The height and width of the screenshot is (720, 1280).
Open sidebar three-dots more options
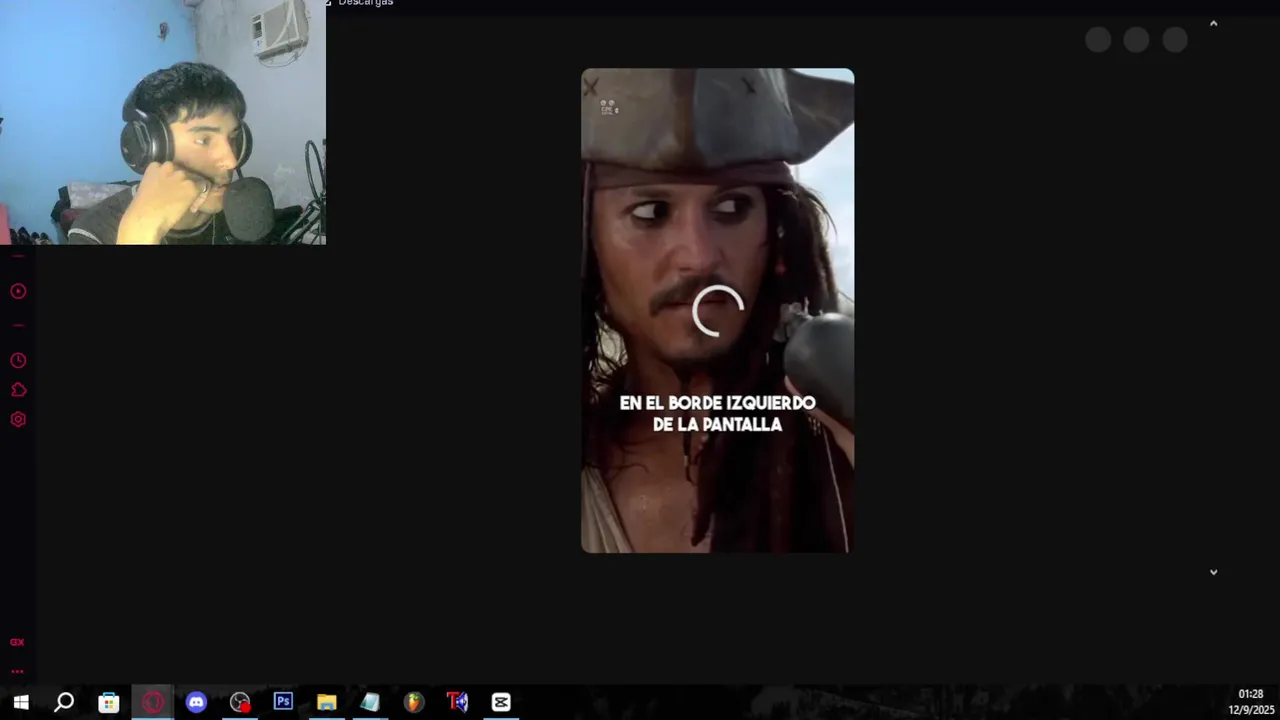[17, 671]
